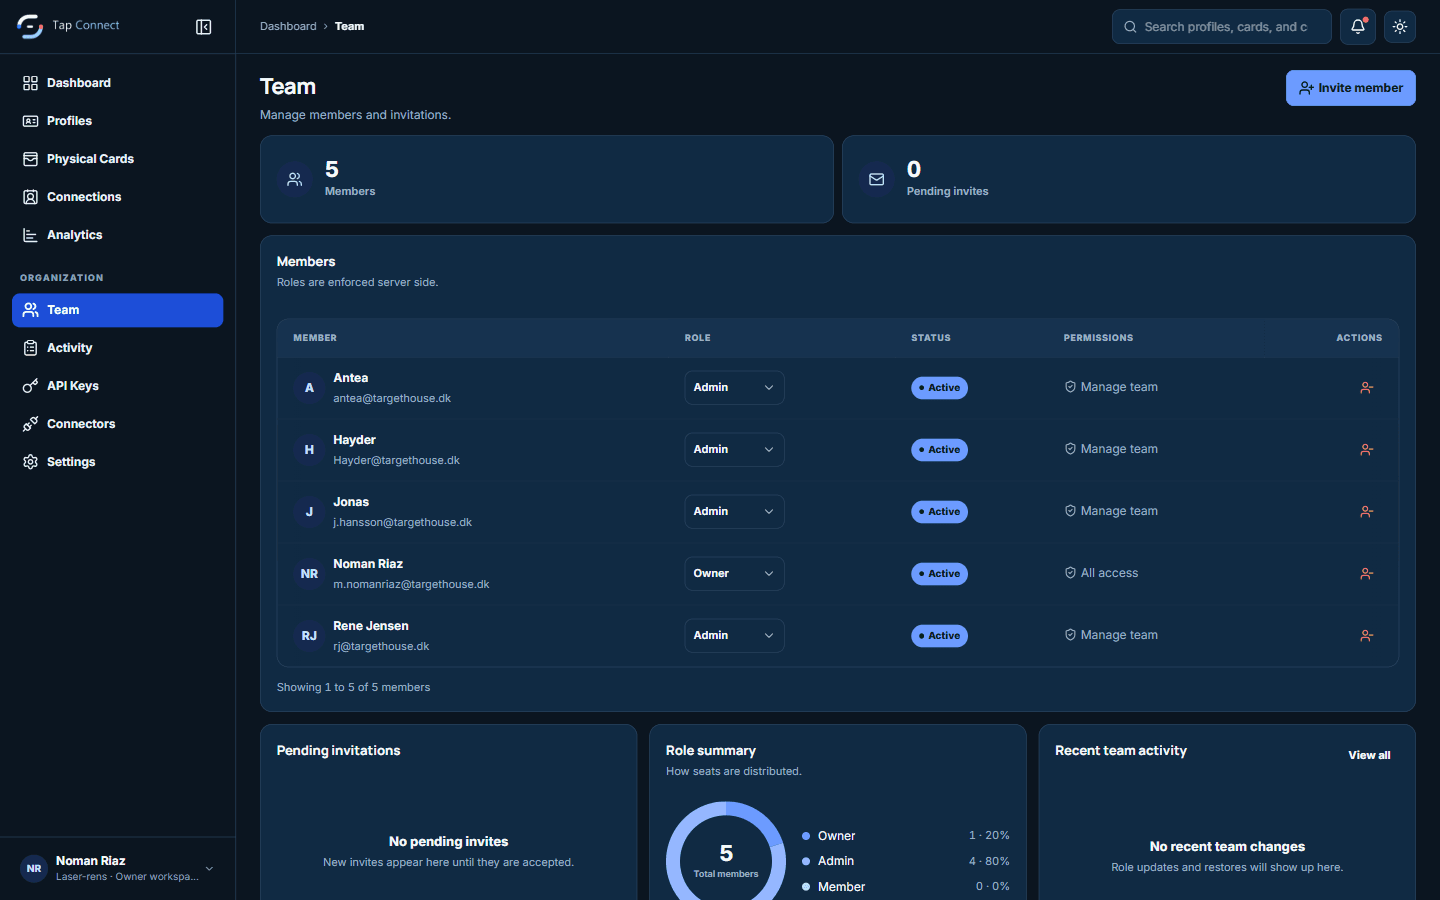Toggle the light/dark theme button
1440x900 pixels.
point(1400,27)
